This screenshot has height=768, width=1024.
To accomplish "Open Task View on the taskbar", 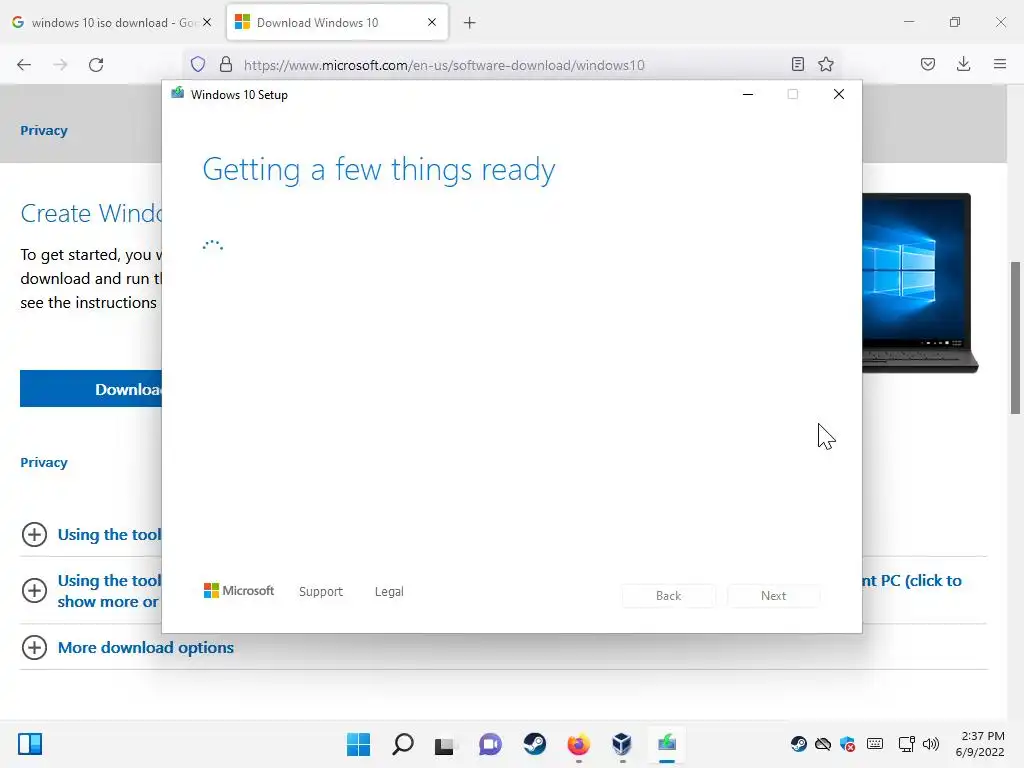I will tap(445, 744).
